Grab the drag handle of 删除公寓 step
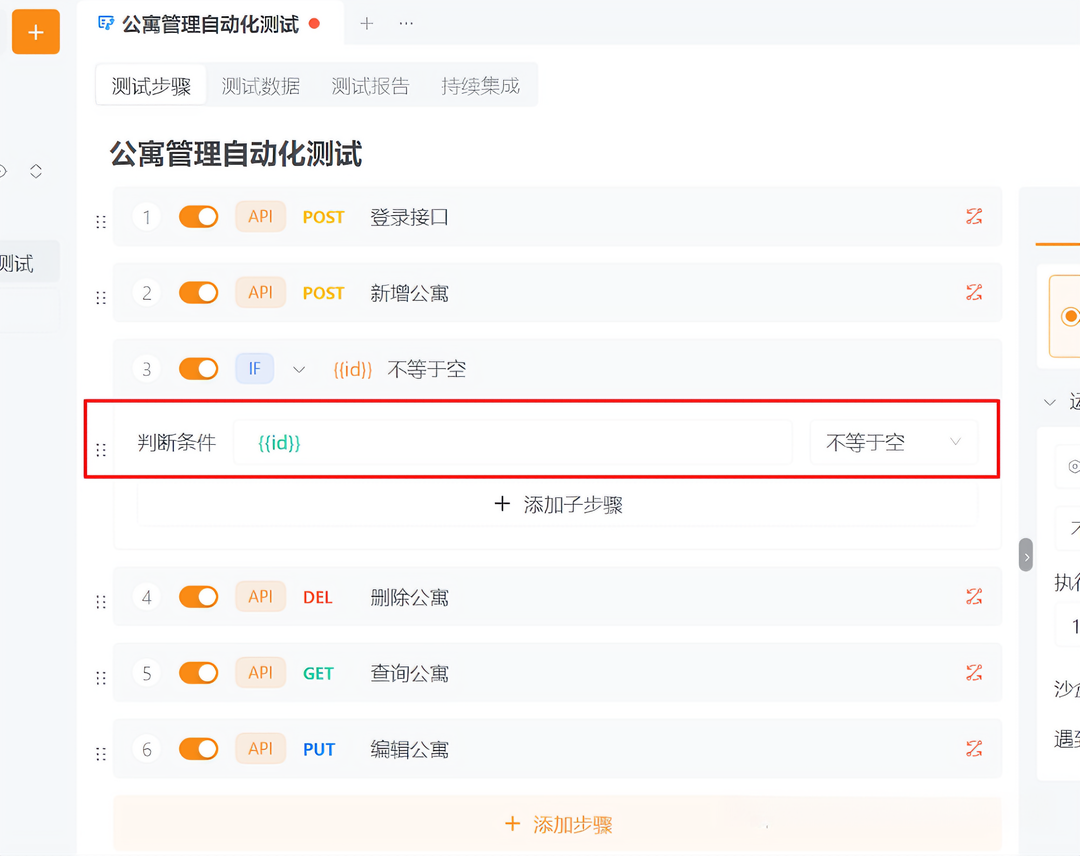1080x856 pixels. pyautogui.click(x=101, y=602)
